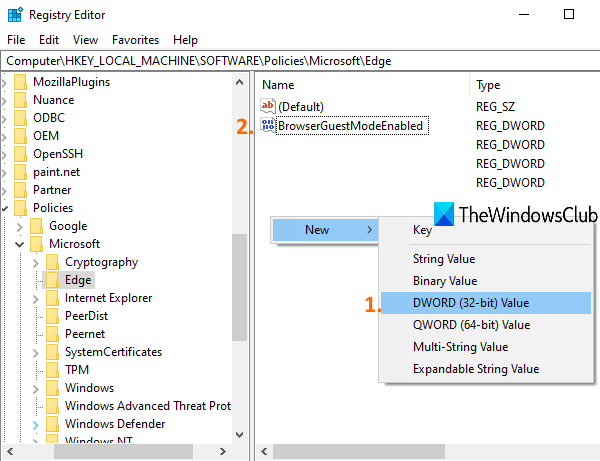Open the View menu
Viewport: 600px width, 461px height.
[85, 40]
